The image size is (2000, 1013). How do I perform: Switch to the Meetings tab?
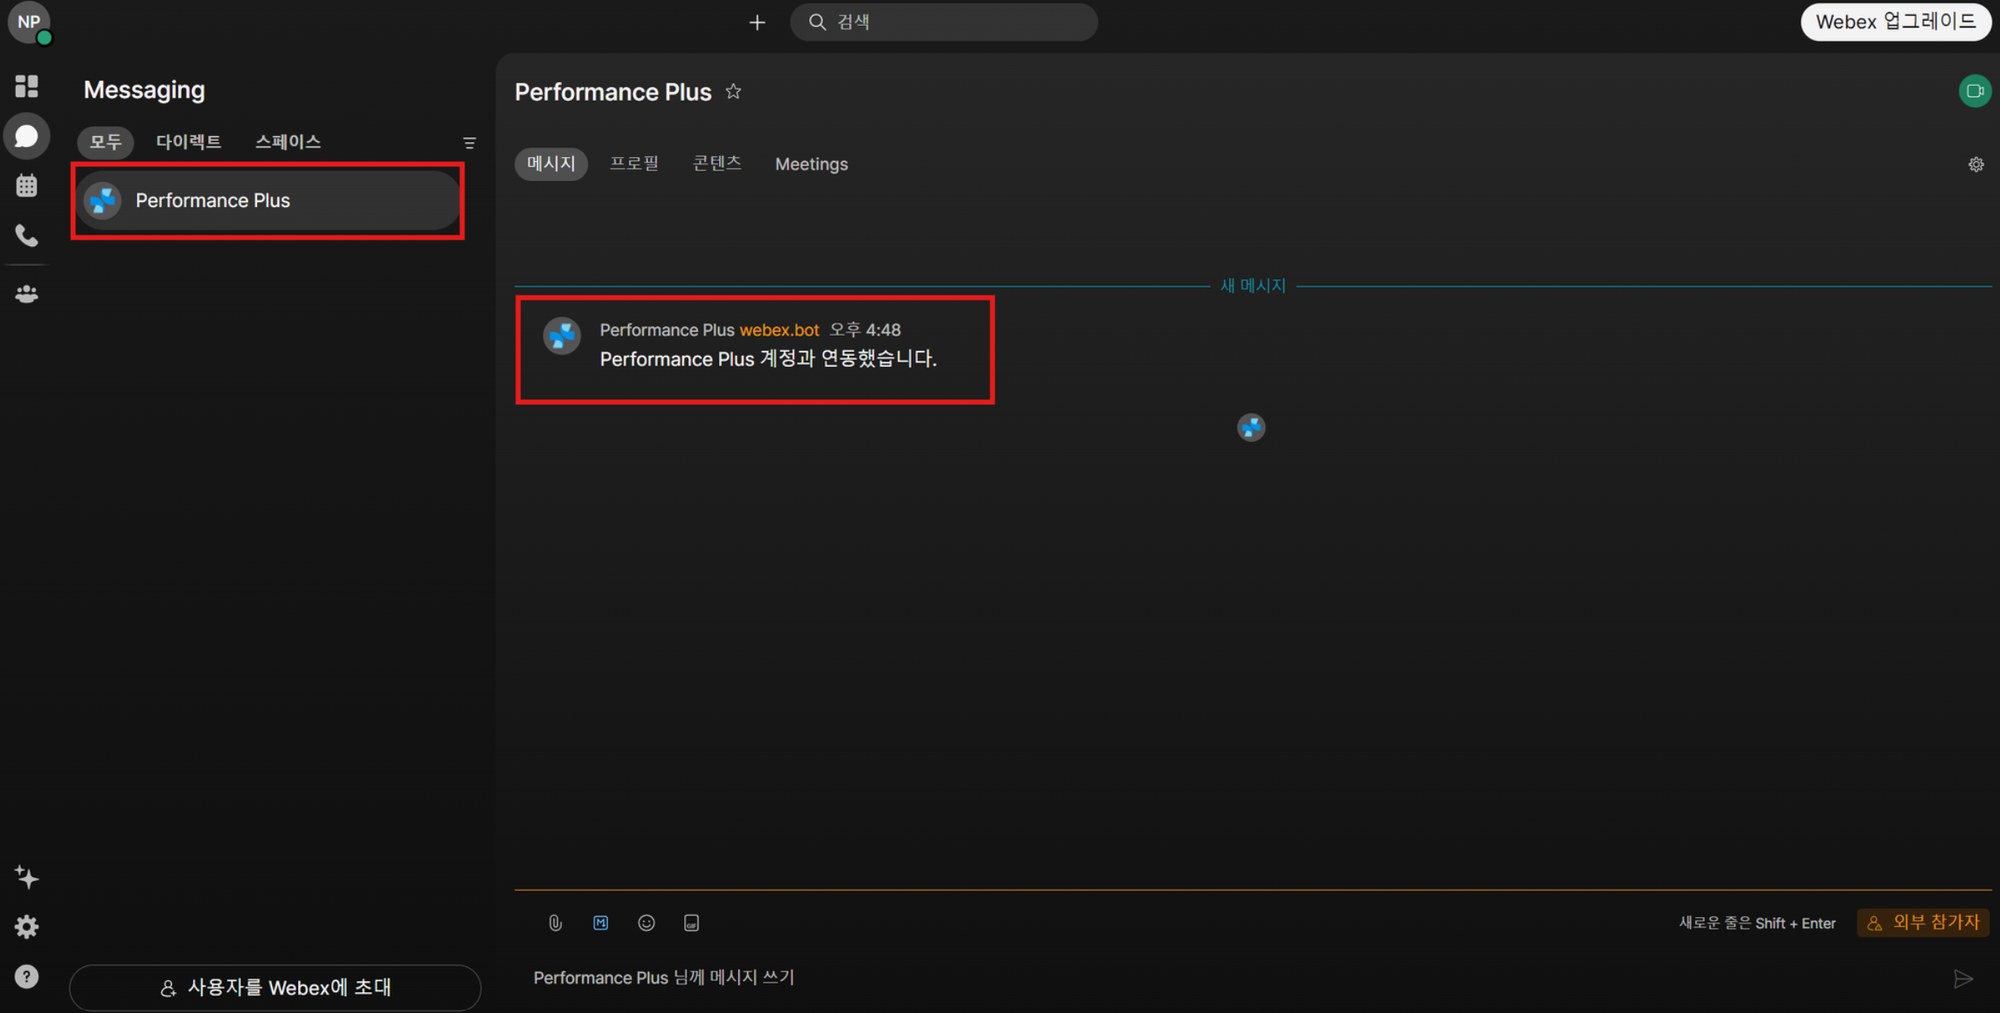click(x=811, y=164)
